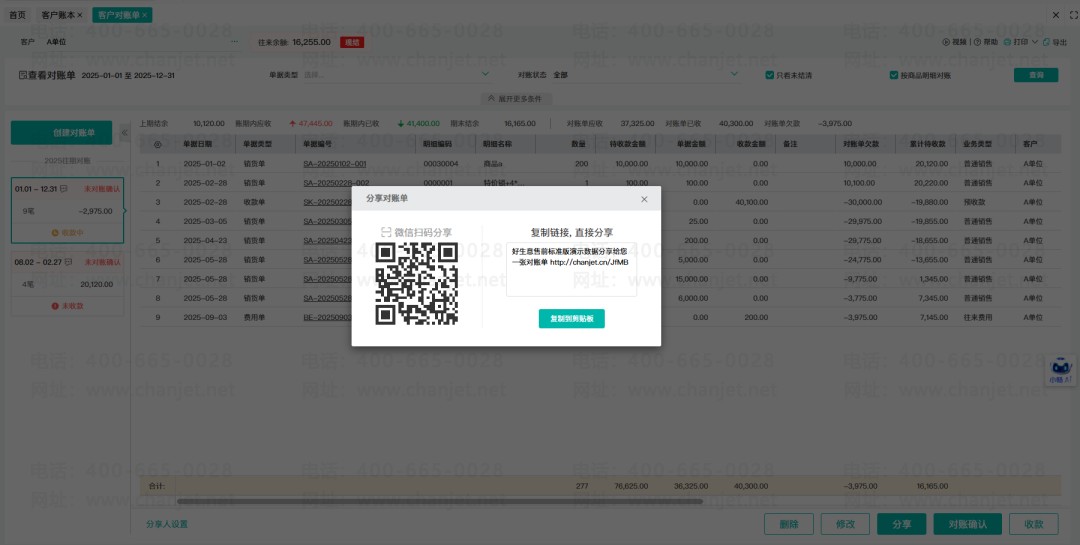
Task: Click the 删除 button
Action: pos(789,524)
